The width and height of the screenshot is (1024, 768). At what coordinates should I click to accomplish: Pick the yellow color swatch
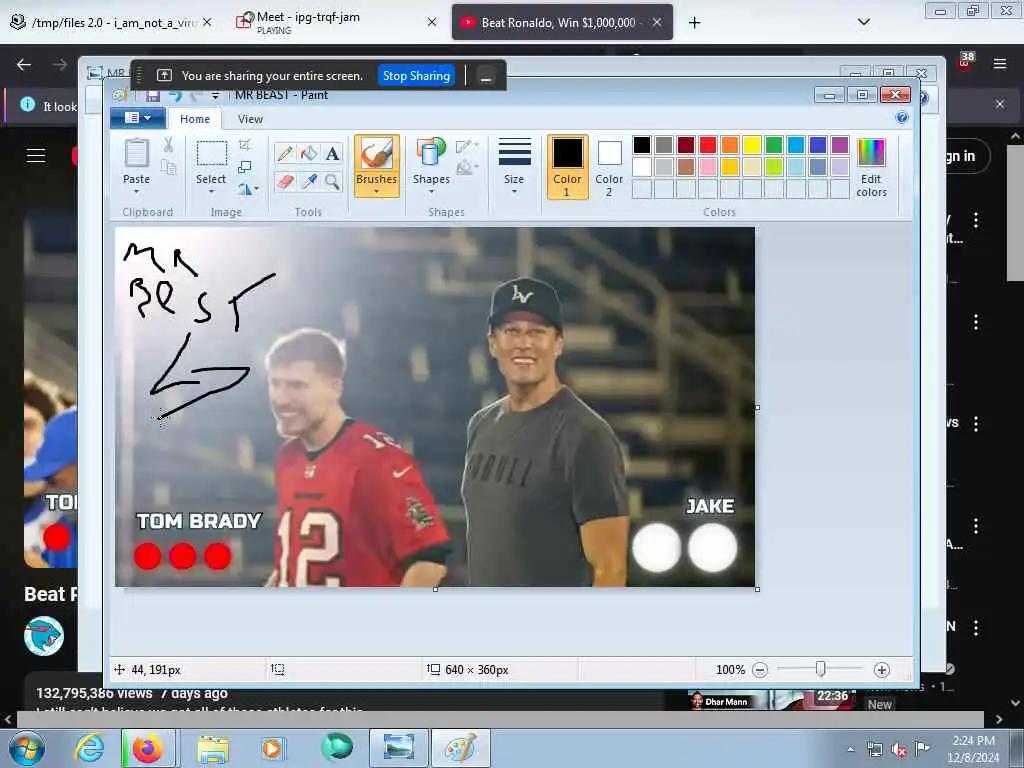click(751, 145)
